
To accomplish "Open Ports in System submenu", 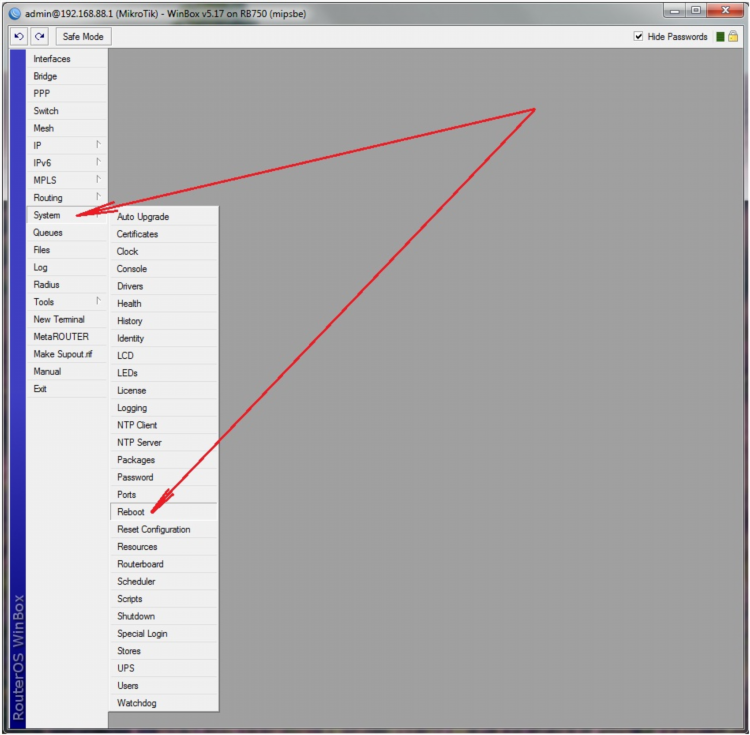I will [164, 494].
